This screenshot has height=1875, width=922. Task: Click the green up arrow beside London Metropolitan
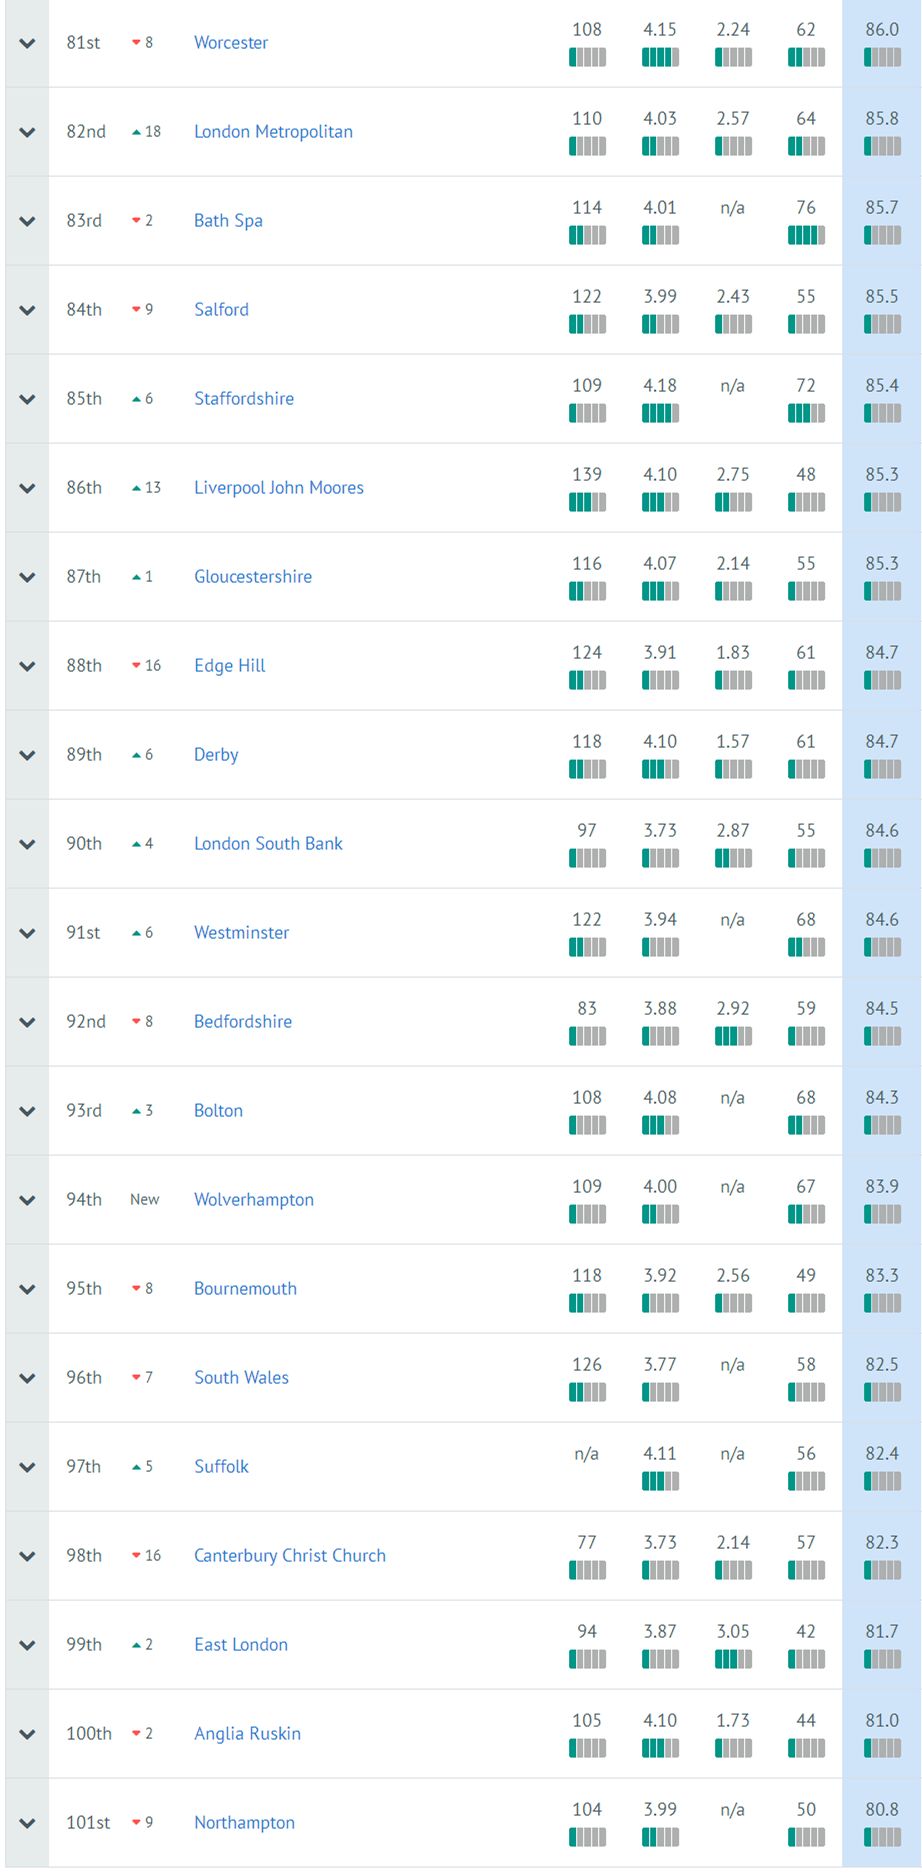click(x=136, y=132)
